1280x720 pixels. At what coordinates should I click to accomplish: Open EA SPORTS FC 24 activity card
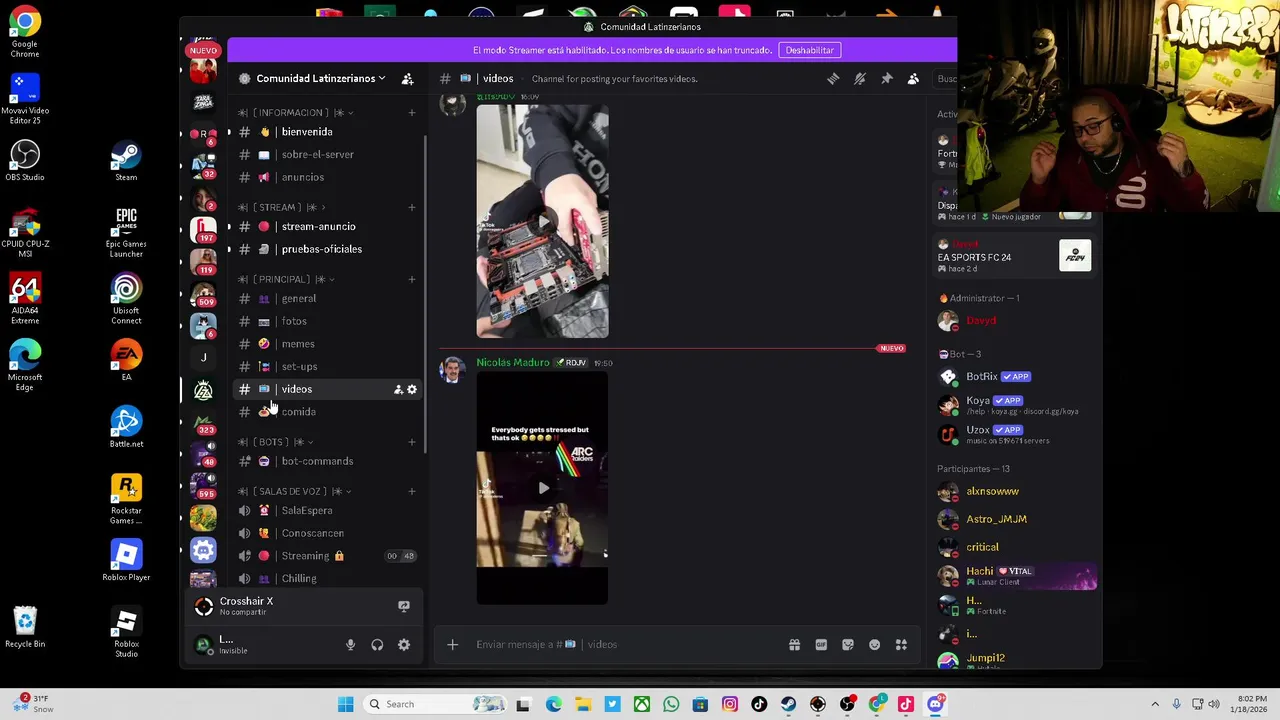[x=1015, y=256]
